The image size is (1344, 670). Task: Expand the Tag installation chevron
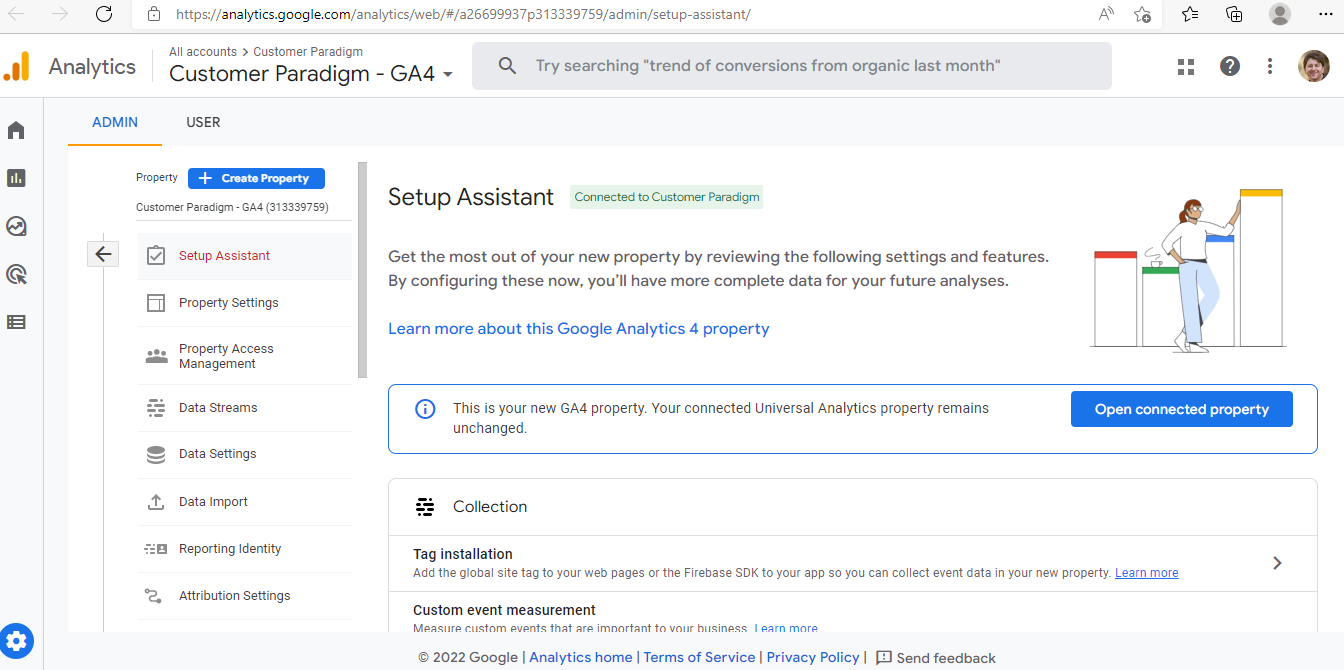click(1277, 563)
